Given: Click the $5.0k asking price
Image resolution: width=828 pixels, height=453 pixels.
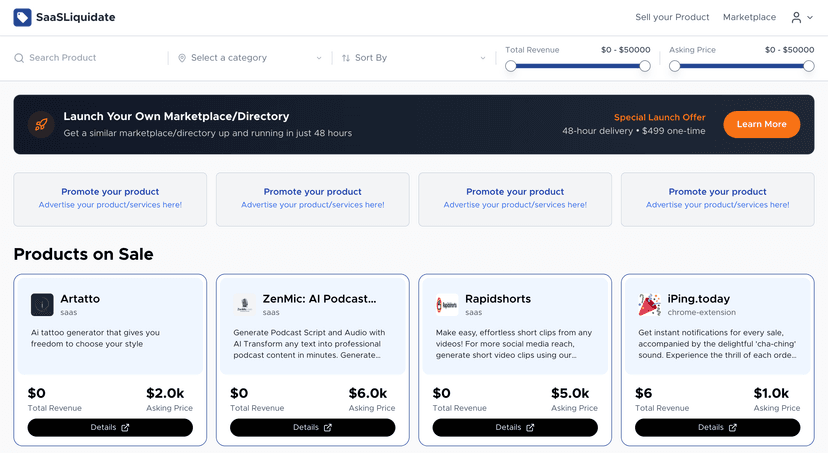Looking at the screenshot, I should coord(570,393).
